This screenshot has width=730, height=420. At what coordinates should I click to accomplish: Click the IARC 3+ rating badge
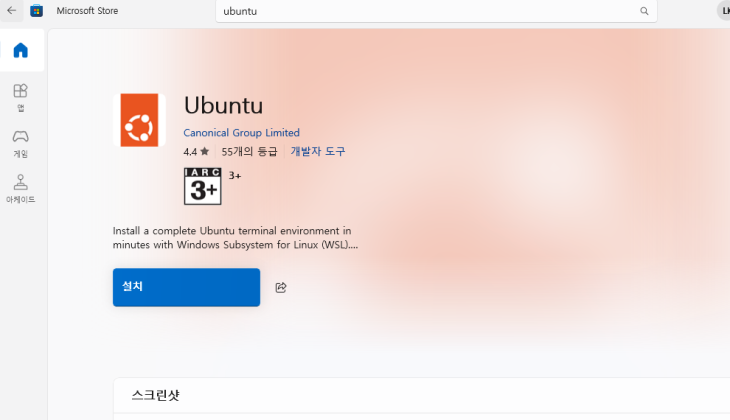203,186
